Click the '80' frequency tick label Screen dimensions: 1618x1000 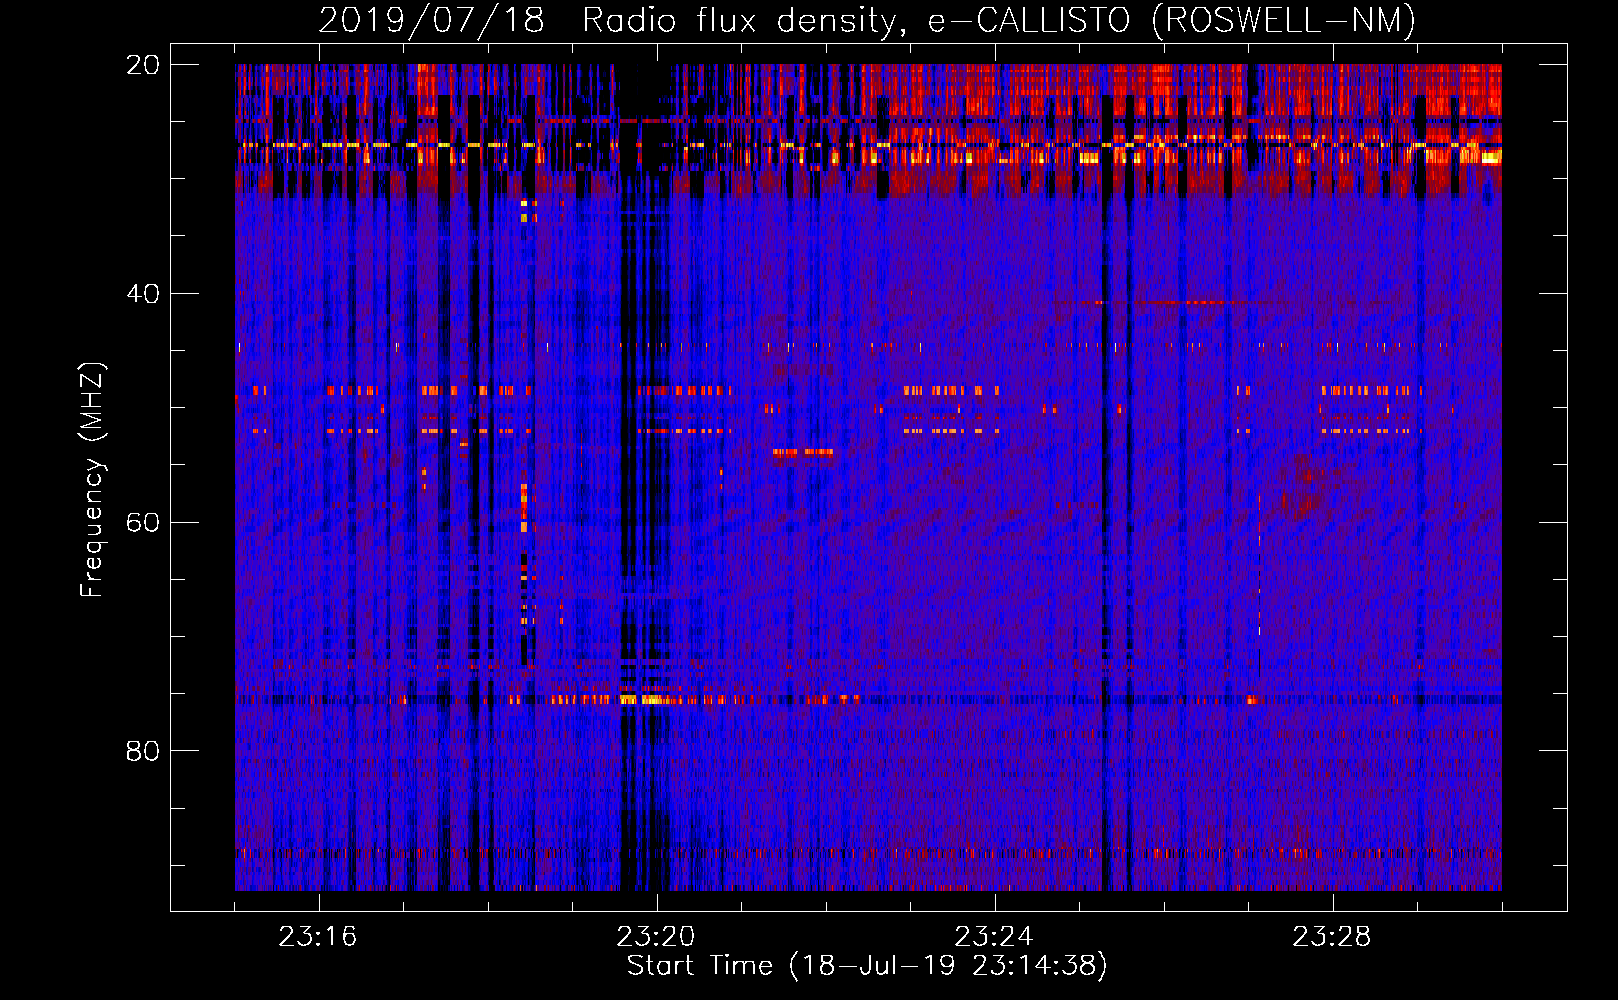[x=143, y=751]
